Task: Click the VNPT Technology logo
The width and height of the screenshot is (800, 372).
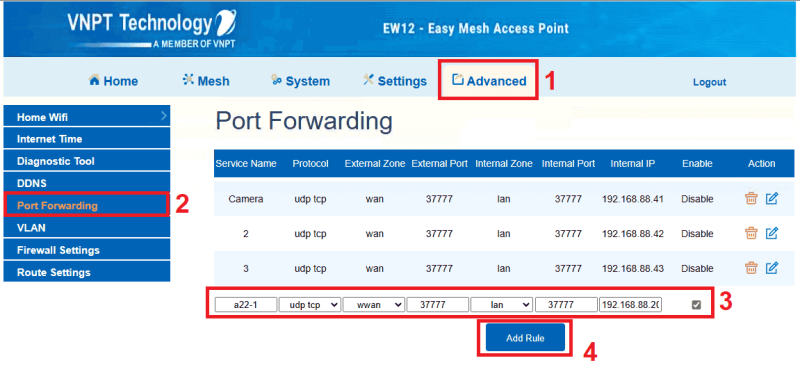Action: coord(153,29)
